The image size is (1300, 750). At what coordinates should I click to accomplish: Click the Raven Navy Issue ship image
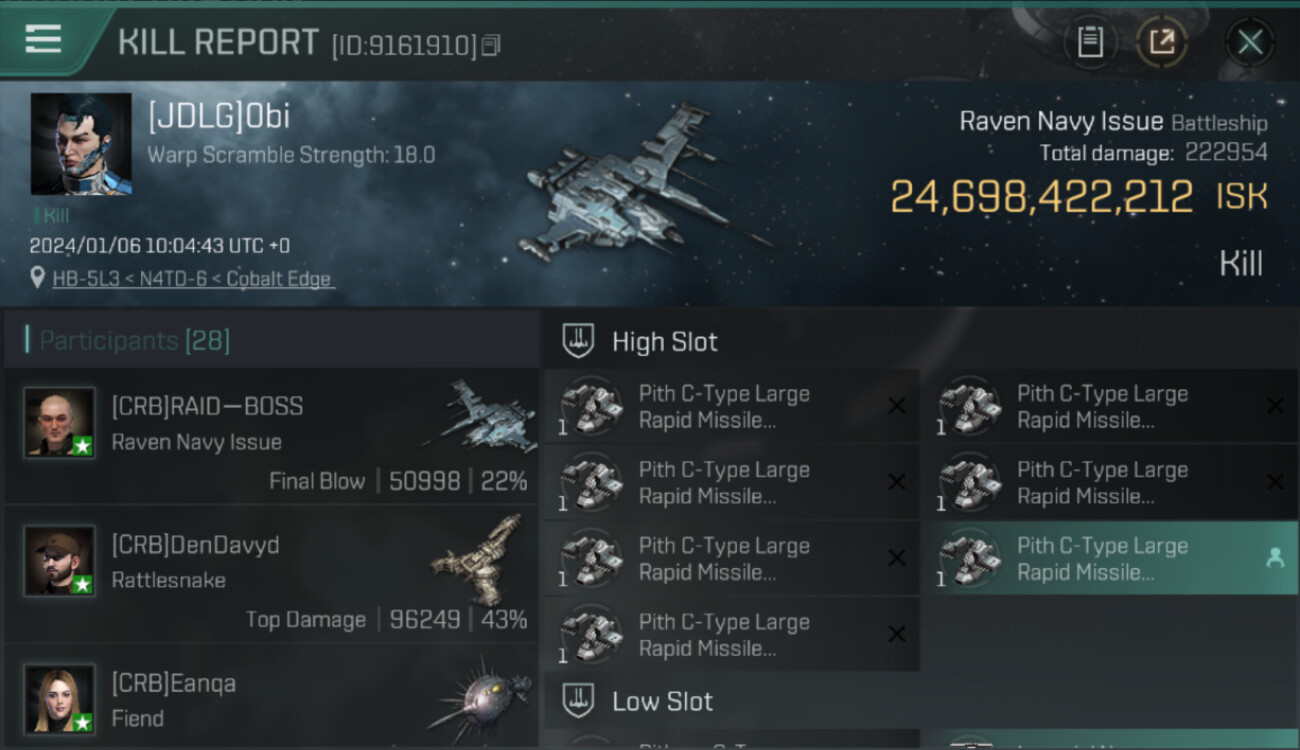click(640, 190)
